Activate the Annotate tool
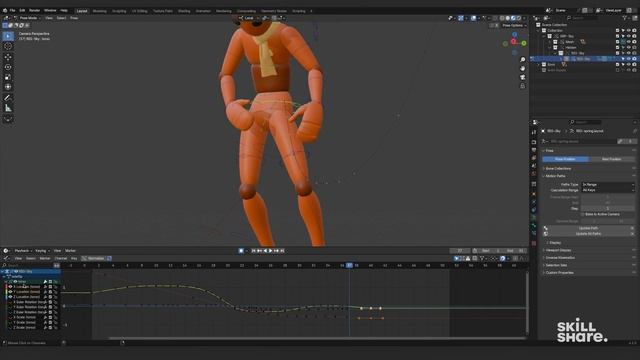The width and height of the screenshot is (640, 360). (8, 98)
